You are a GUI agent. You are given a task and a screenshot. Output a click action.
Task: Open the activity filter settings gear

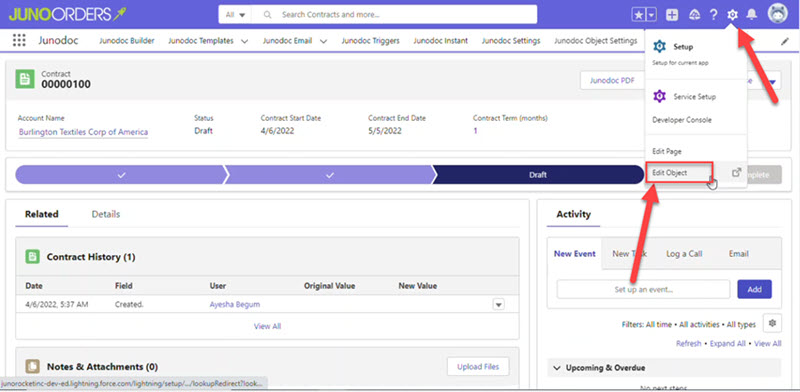tap(772, 324)
